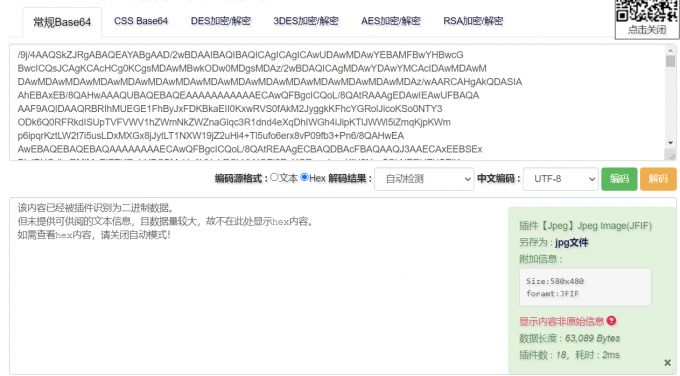
Task: Click the 插件【Jpeg】Jpeg Image(JFIF) text
Action: point(585,226)
